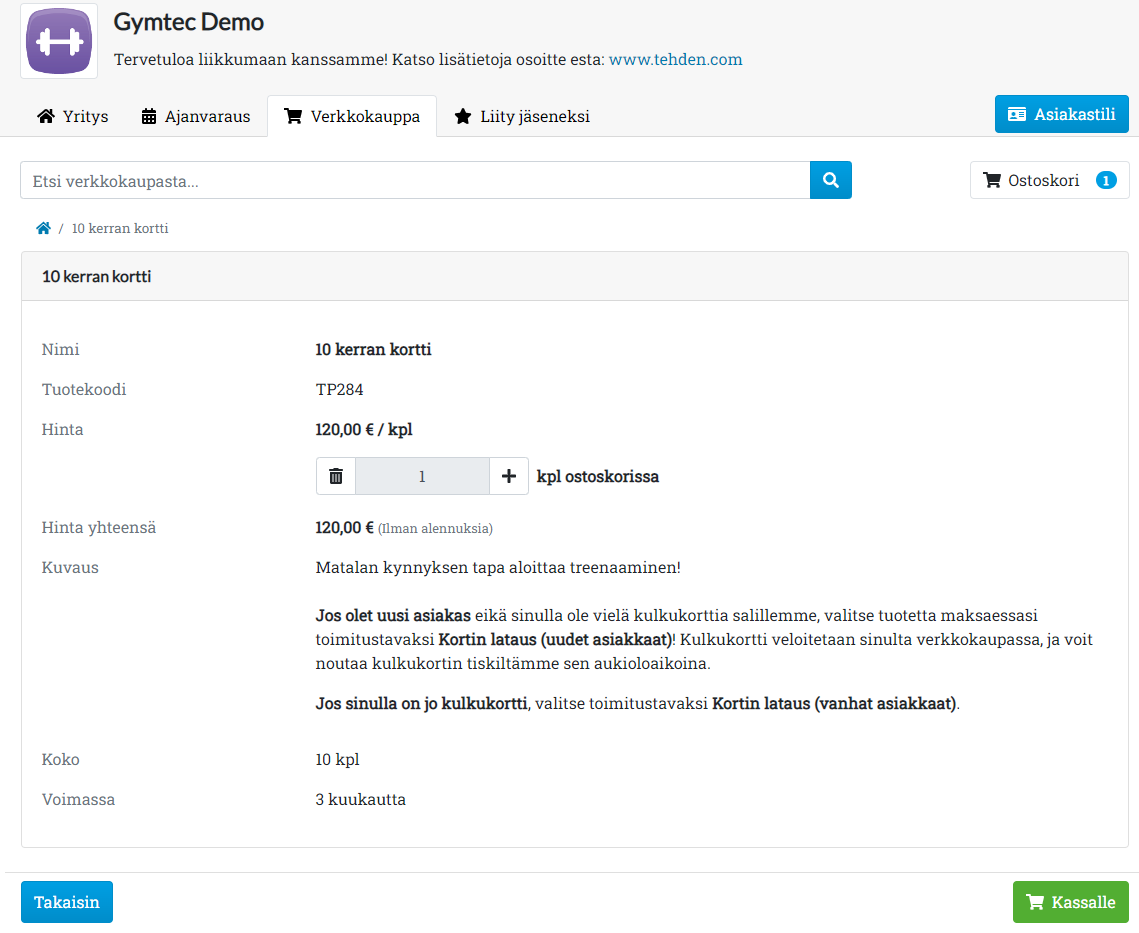
Task: Proceed to checkout with Kassalle
Action: tap(1070, 902)
